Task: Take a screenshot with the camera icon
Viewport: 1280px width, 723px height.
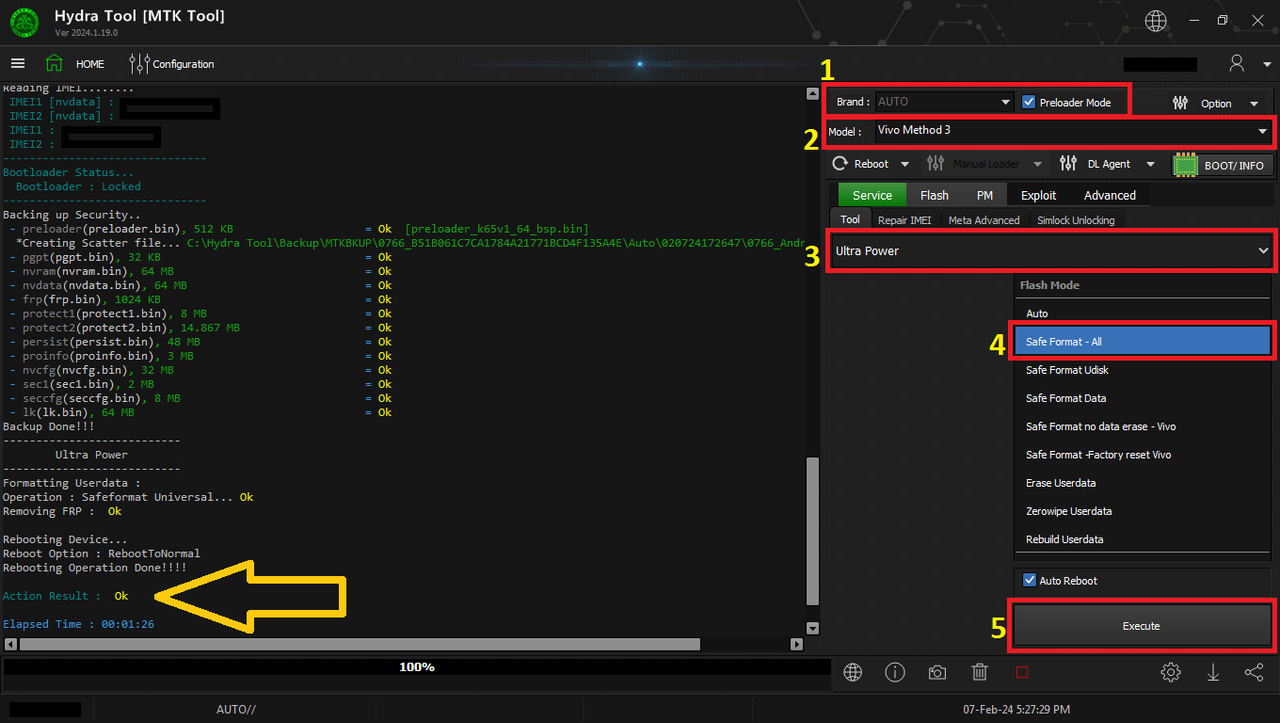Action: (x=937, y=672)
